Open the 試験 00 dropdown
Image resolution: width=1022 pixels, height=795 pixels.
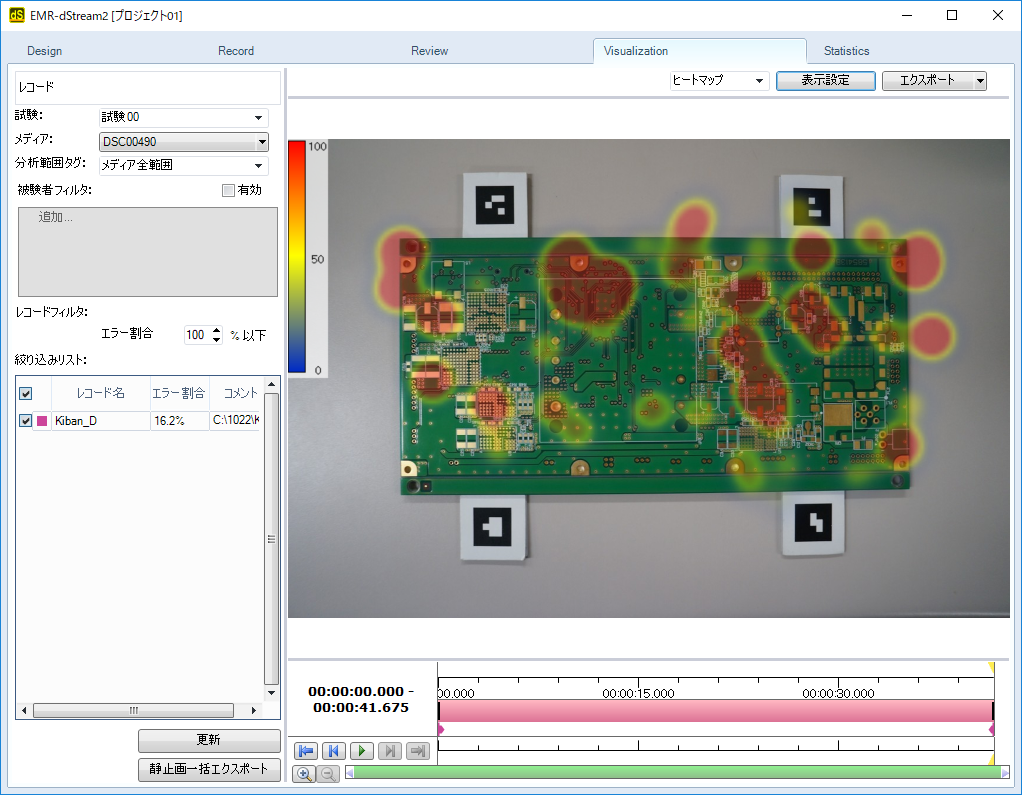(183, 117)
